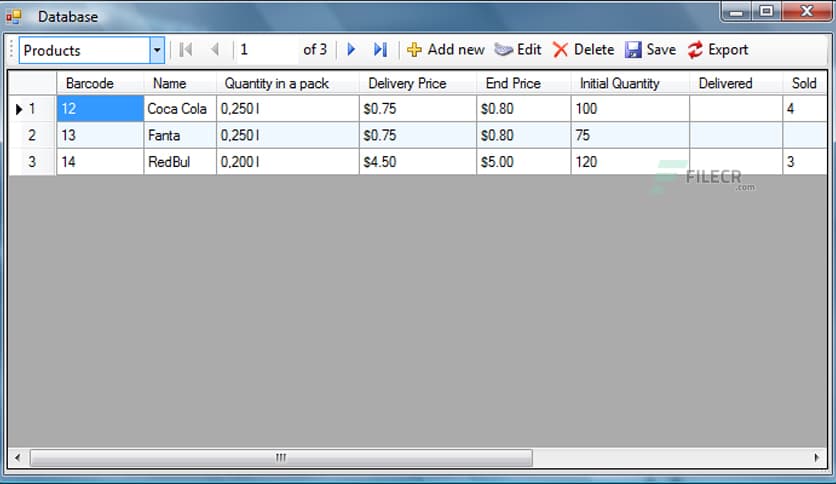Click the Delivery Price column header
836x484 pixels.
[x=418, y=83]
